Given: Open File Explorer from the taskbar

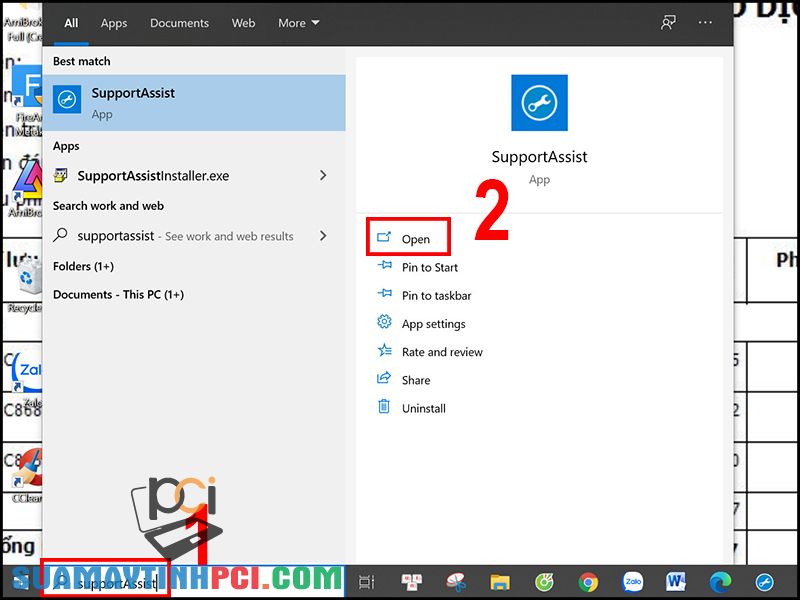Looking at the screenshot, I should 500,582.
